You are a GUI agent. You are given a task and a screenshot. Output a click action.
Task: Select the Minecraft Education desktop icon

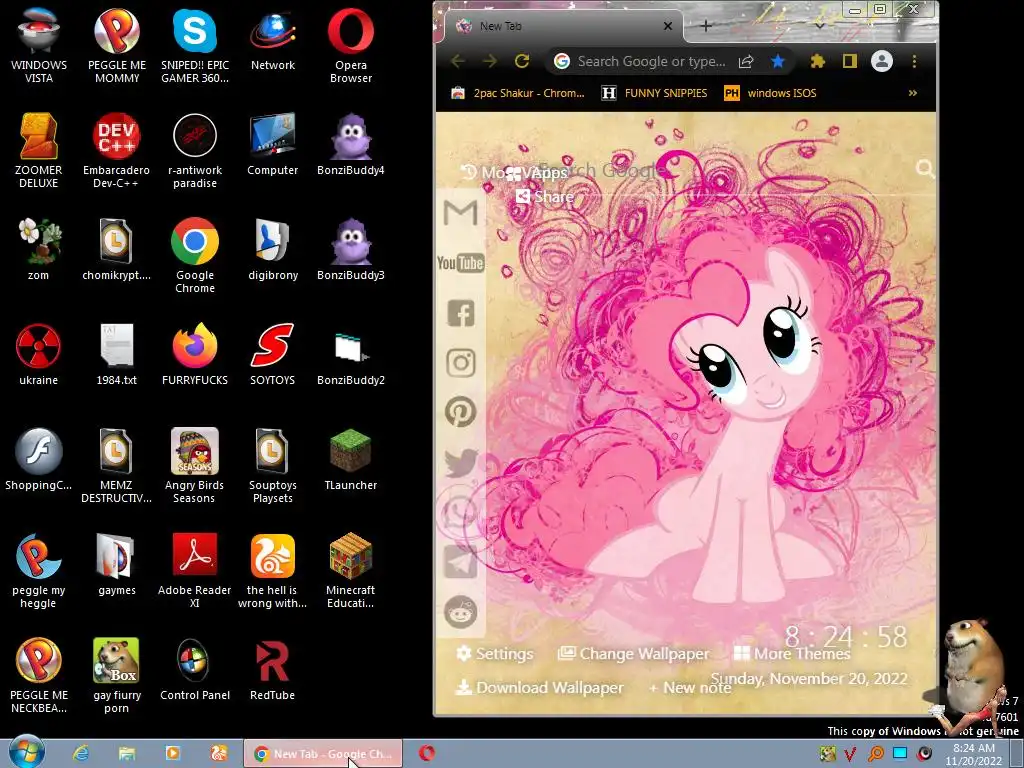351,570
